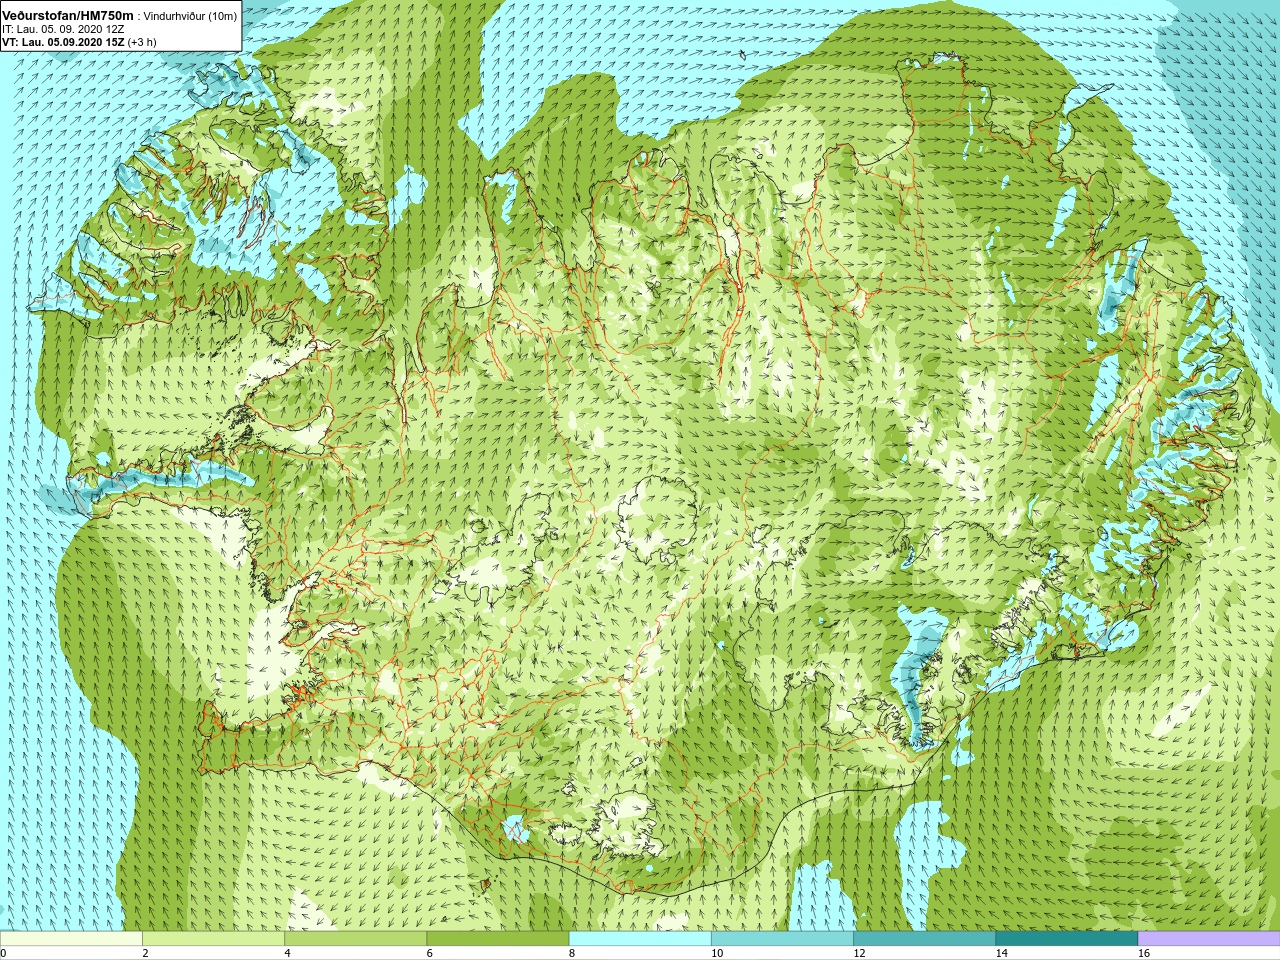Click the 8–10 light cyan legend swatch
The image size is (1280, 960).
click(x=640, y=939)
